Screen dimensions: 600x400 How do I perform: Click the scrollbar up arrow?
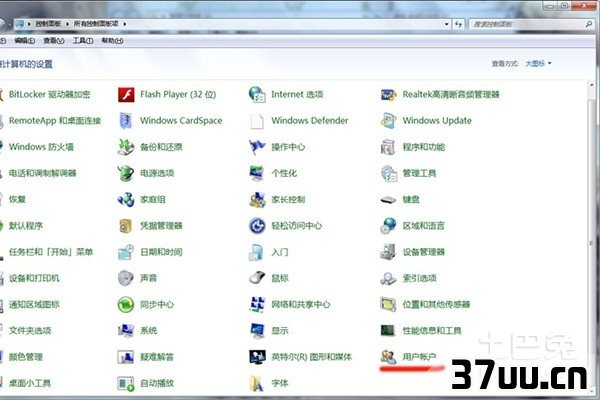591,85
